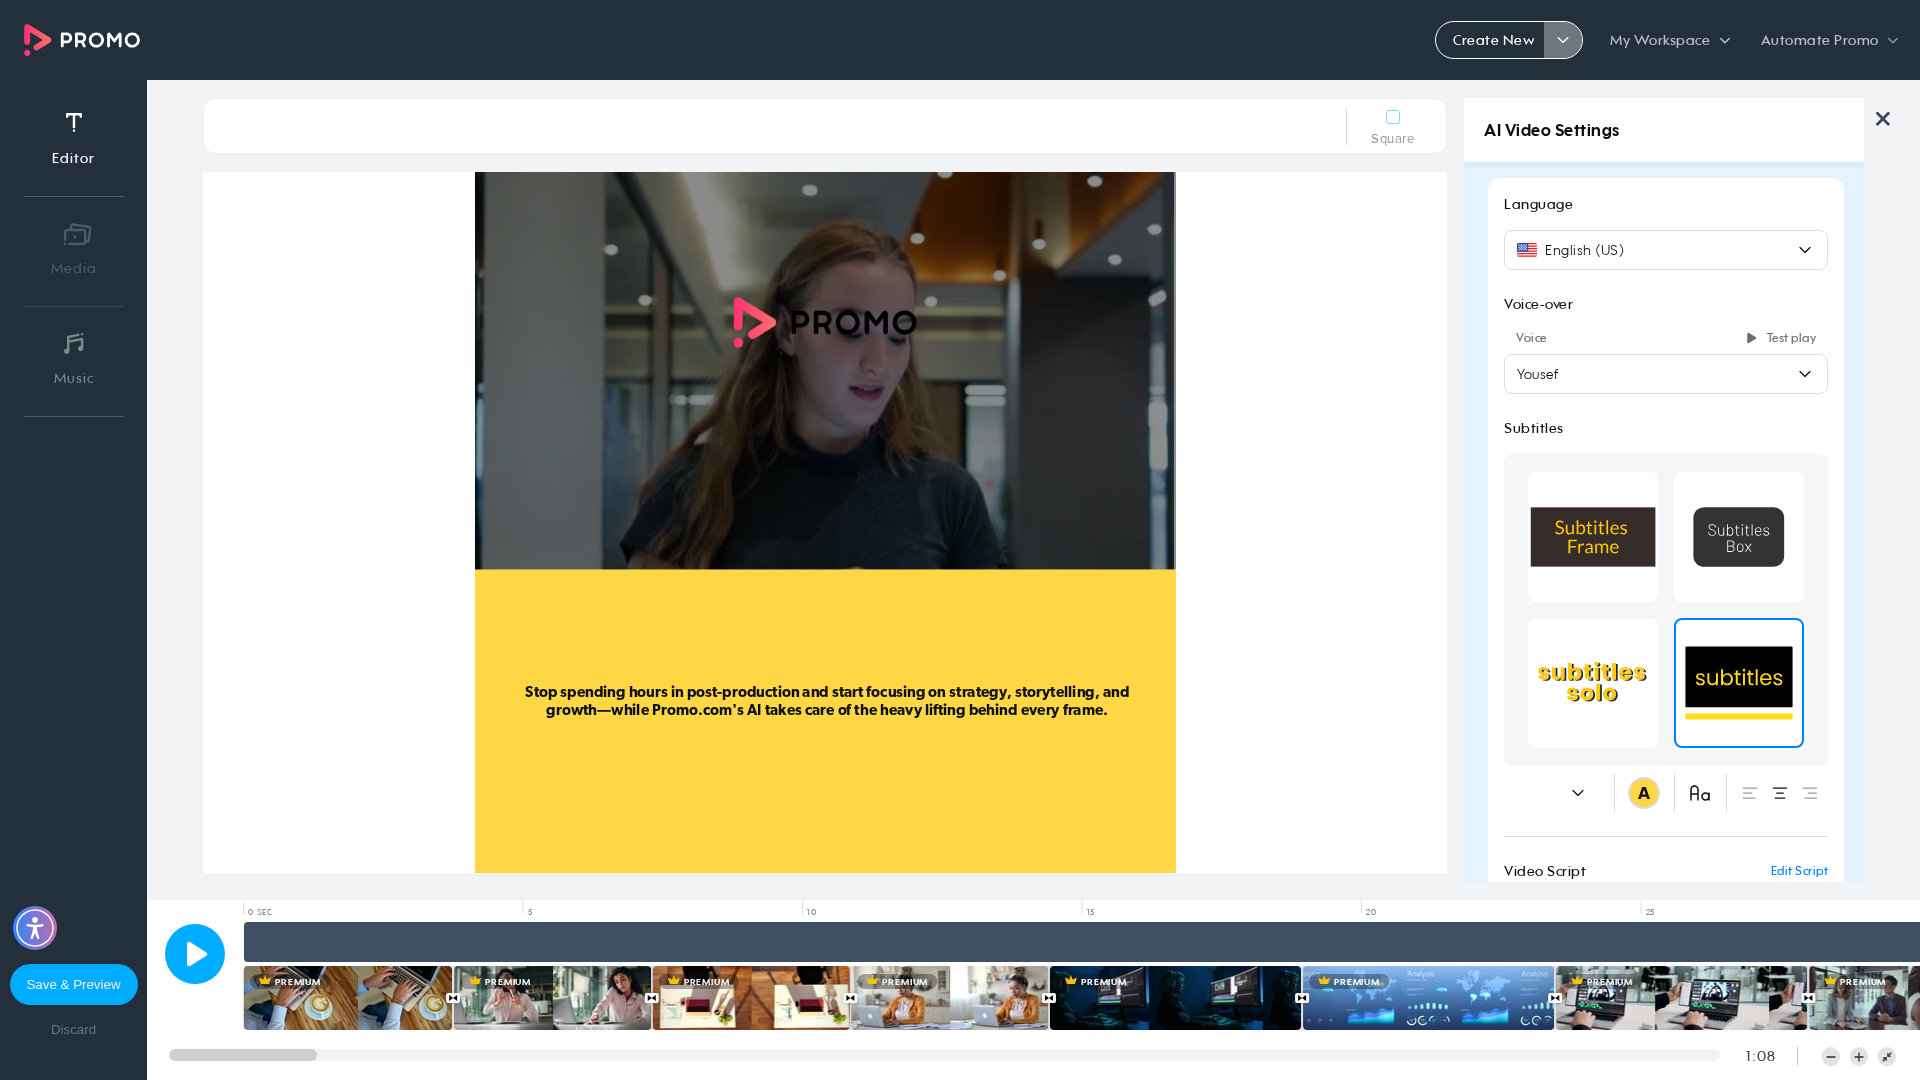
Task: Fit timeline to view icon
Action: (1887, 1057)
